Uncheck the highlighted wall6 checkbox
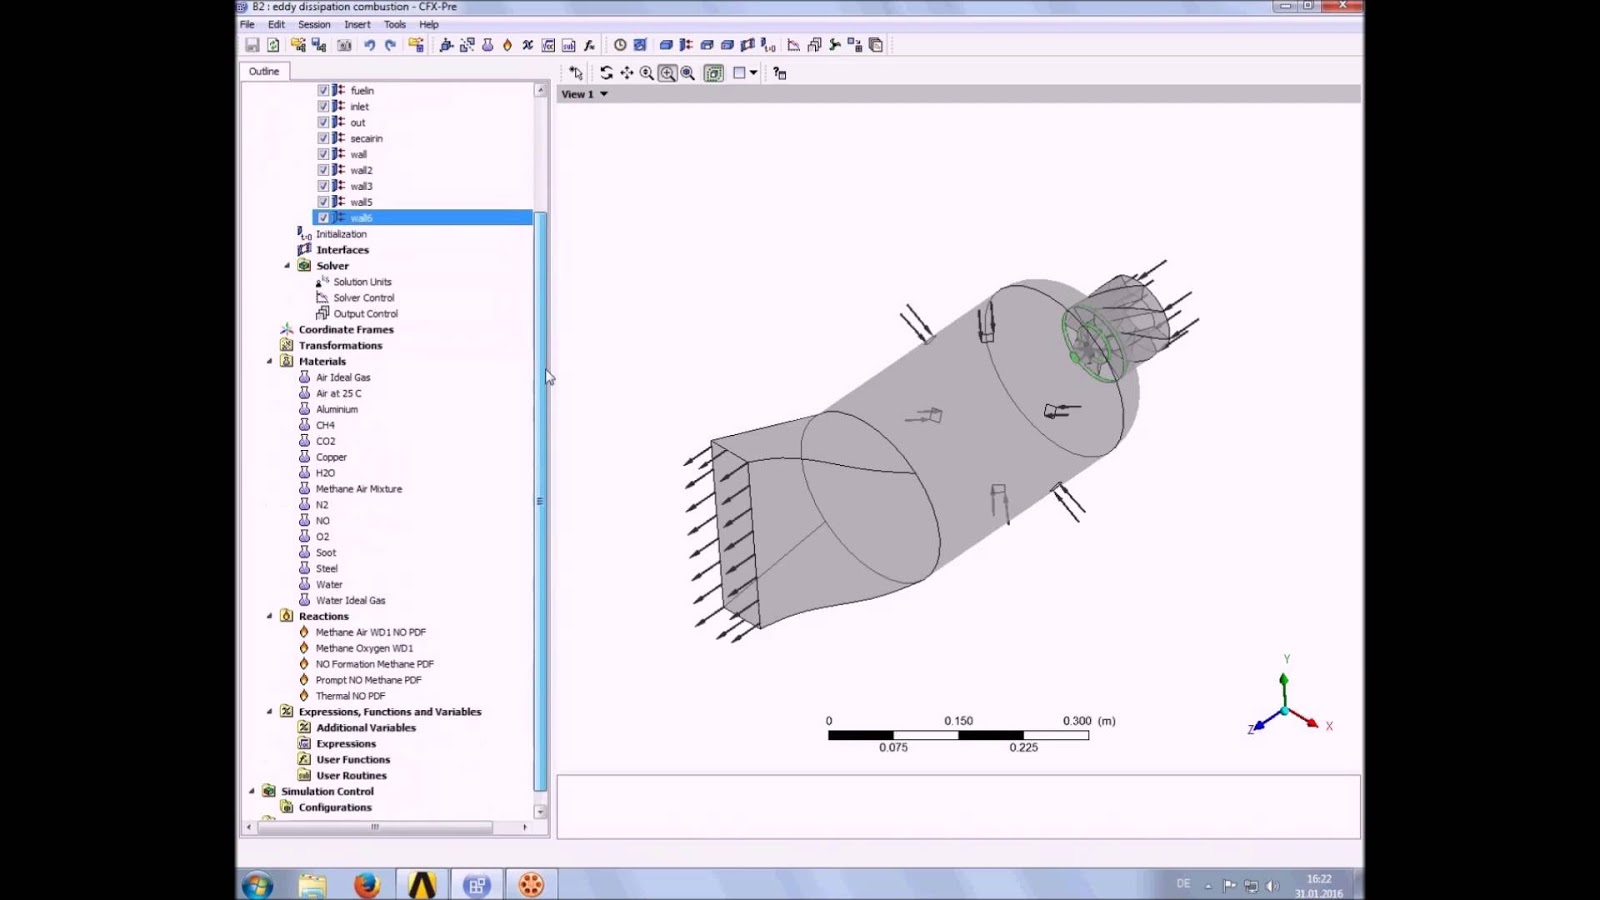 click(323, 218)
